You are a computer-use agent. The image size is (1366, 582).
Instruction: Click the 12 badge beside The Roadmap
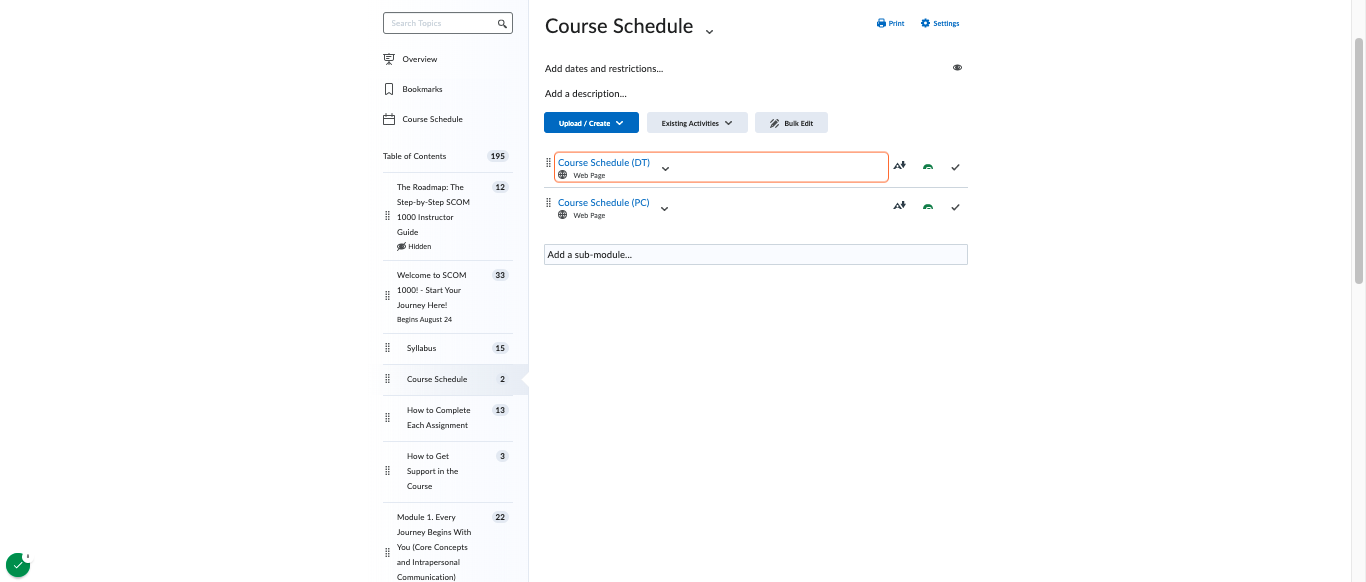click(501, 187)
